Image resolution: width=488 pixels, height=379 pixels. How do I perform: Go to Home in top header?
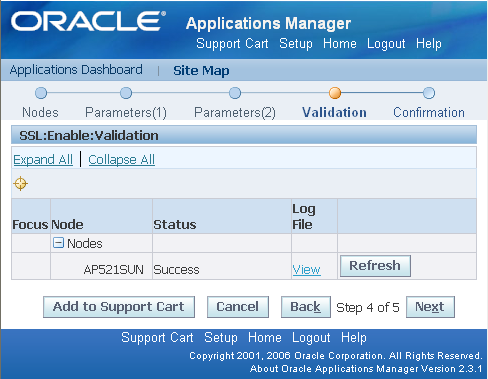click(x=340, y=44)
